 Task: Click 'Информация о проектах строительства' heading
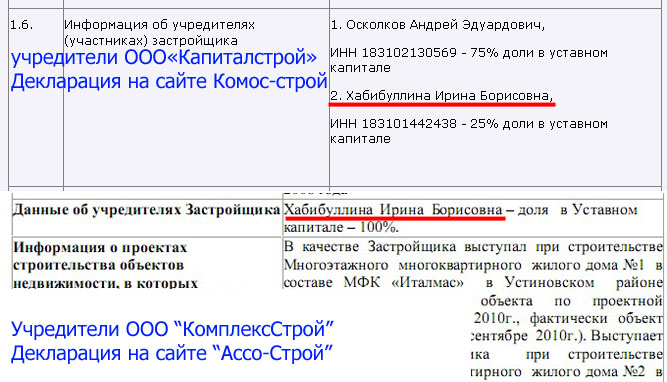pos(100,256)
